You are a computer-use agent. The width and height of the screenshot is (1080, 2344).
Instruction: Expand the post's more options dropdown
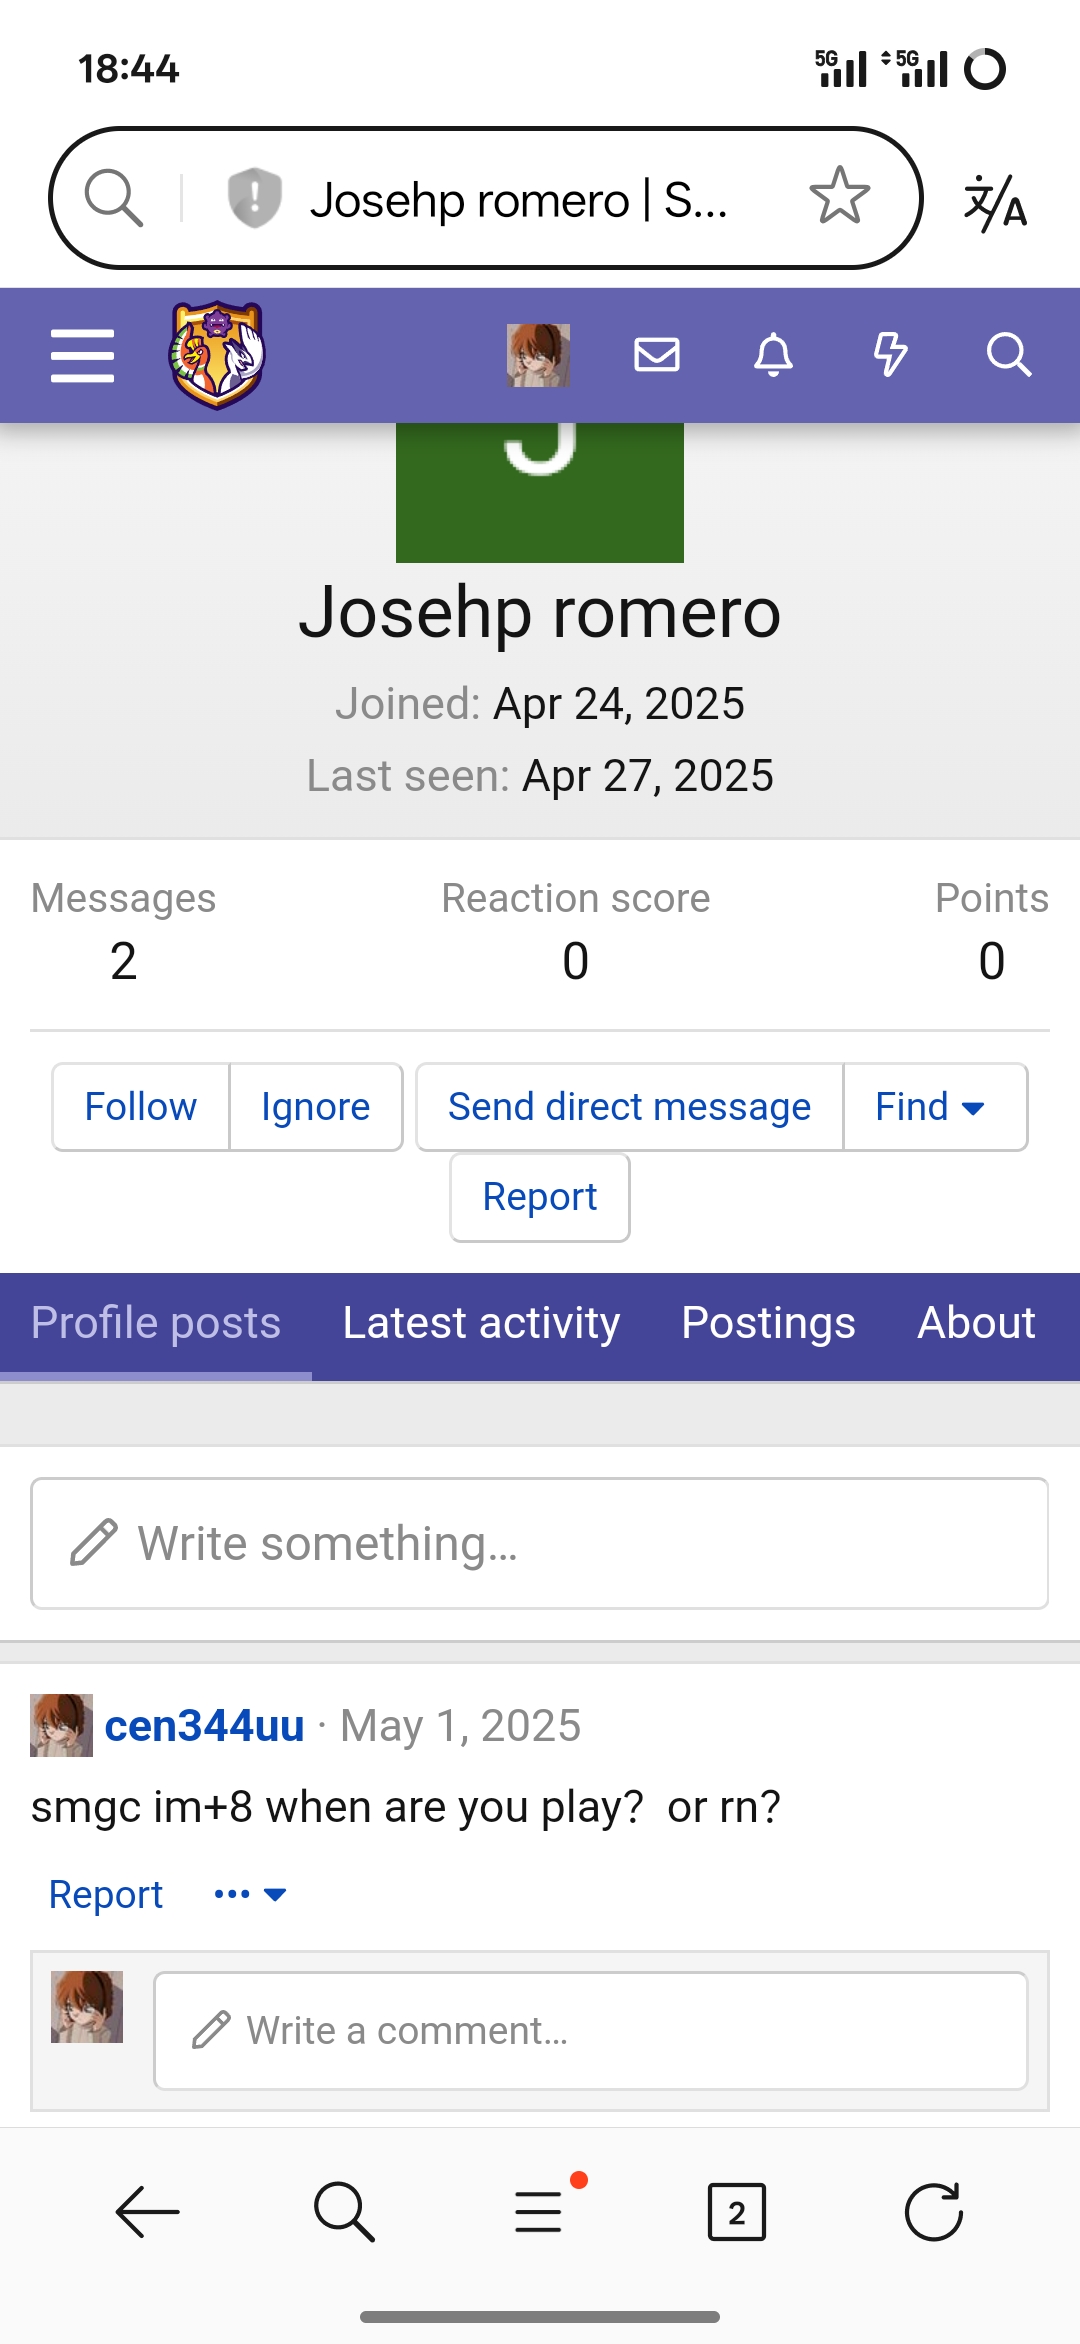click(x=251, y=1894)
